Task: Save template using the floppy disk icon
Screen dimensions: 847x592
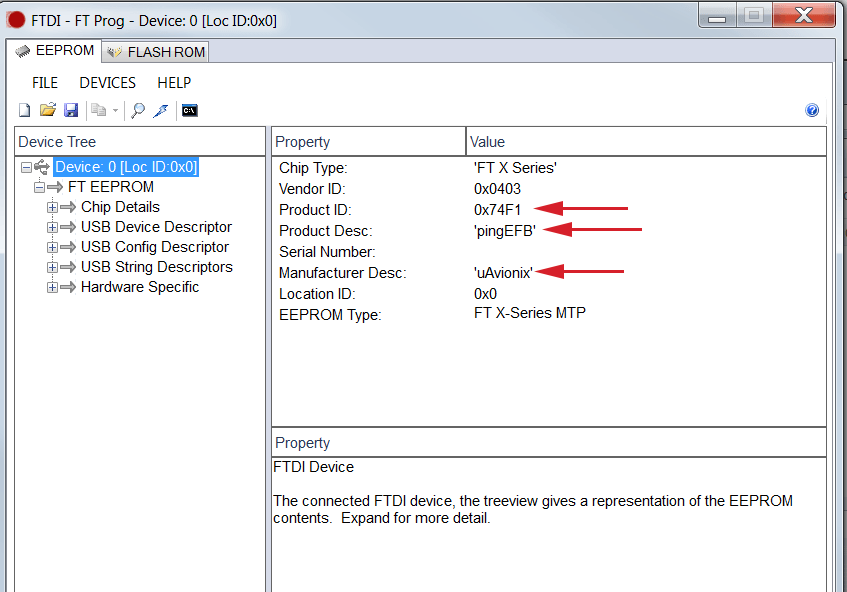Action: tap(71, 110)
